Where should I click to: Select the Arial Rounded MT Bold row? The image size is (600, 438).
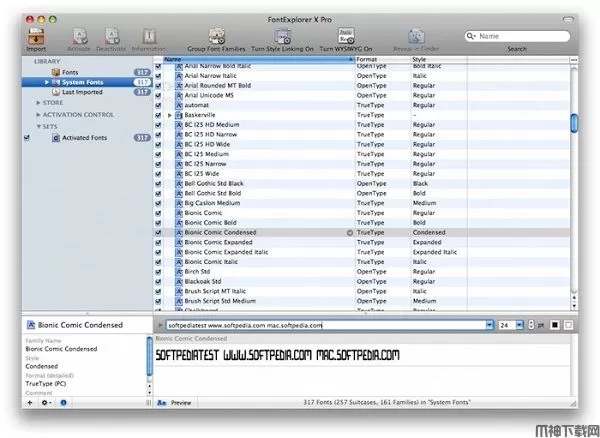[362, 86]
